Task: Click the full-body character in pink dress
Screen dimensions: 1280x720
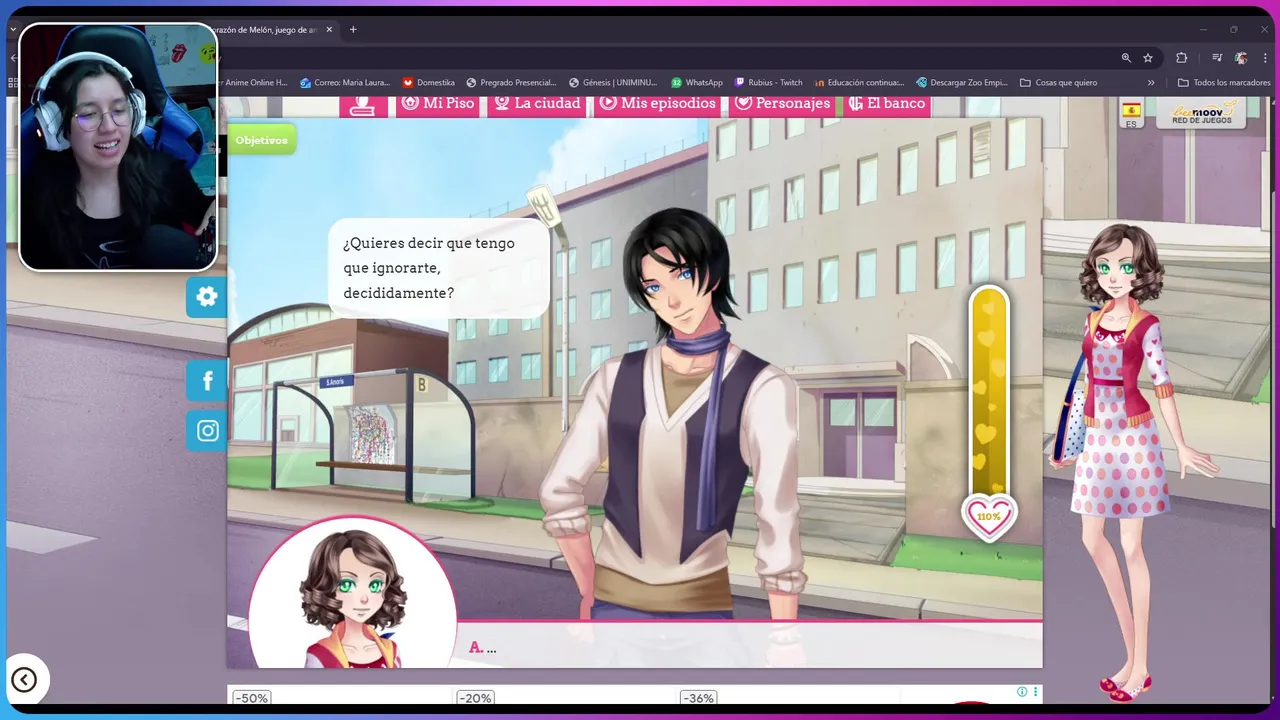Action: click(x=1126, y=460)
